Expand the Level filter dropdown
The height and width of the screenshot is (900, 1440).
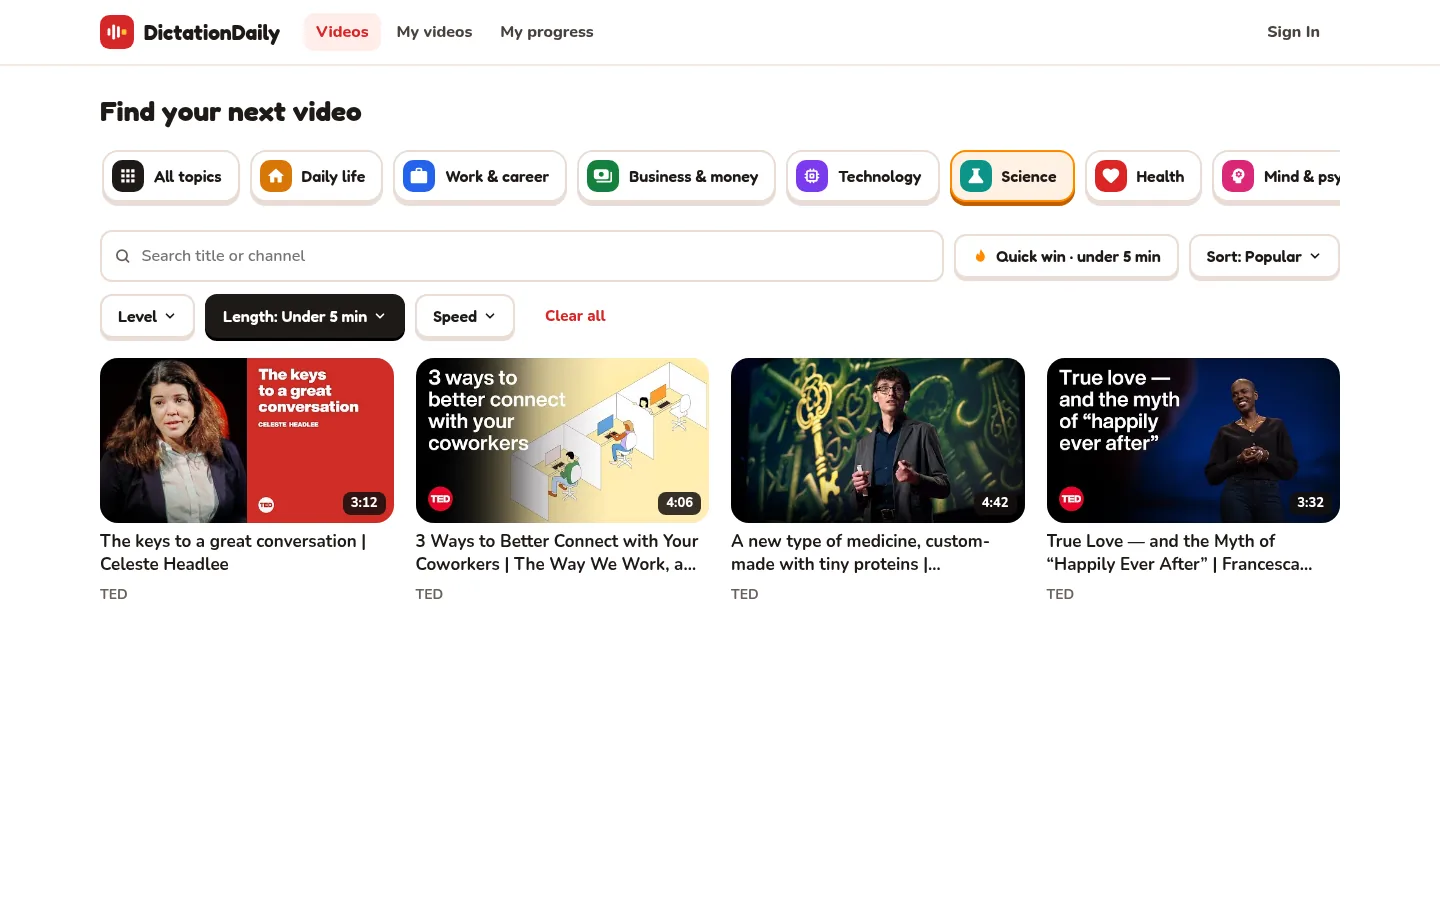tap(147, 317)
